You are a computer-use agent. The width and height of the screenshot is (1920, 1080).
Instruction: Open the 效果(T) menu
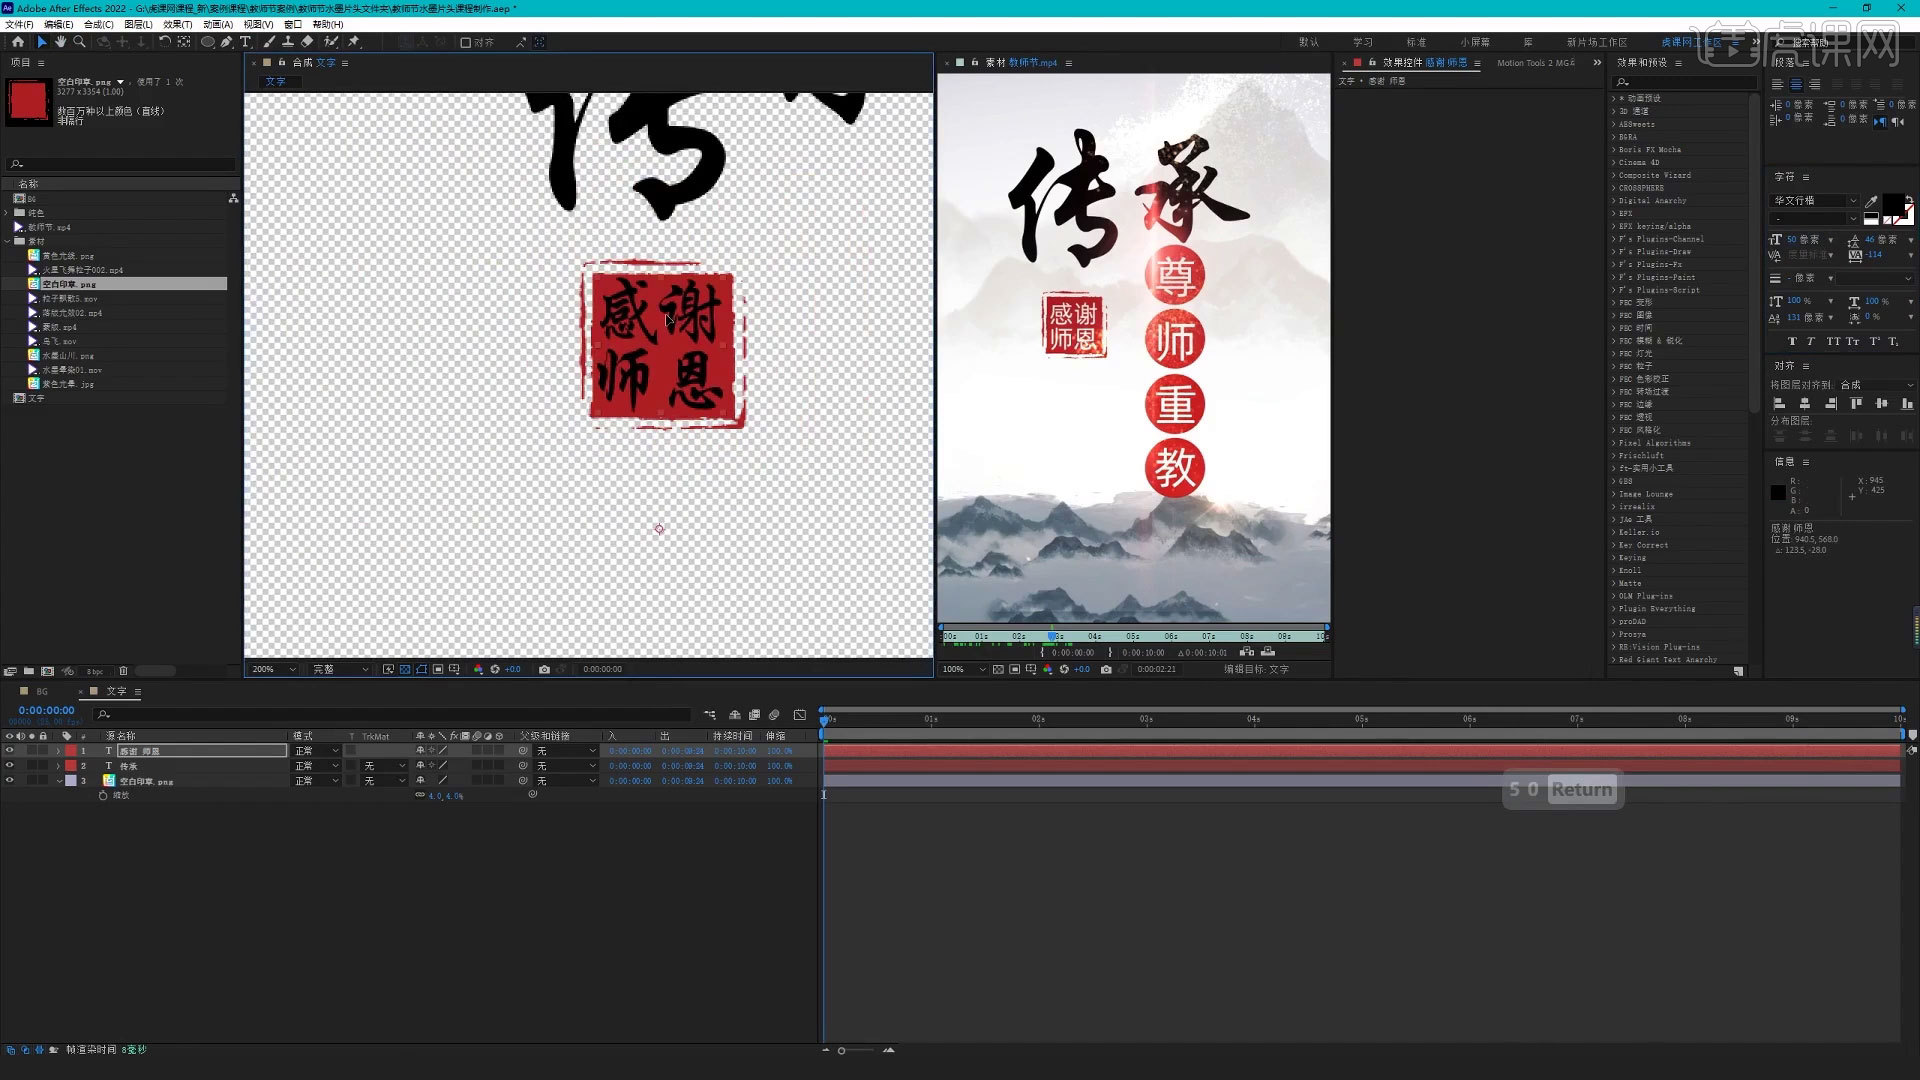tap(177, 24)
